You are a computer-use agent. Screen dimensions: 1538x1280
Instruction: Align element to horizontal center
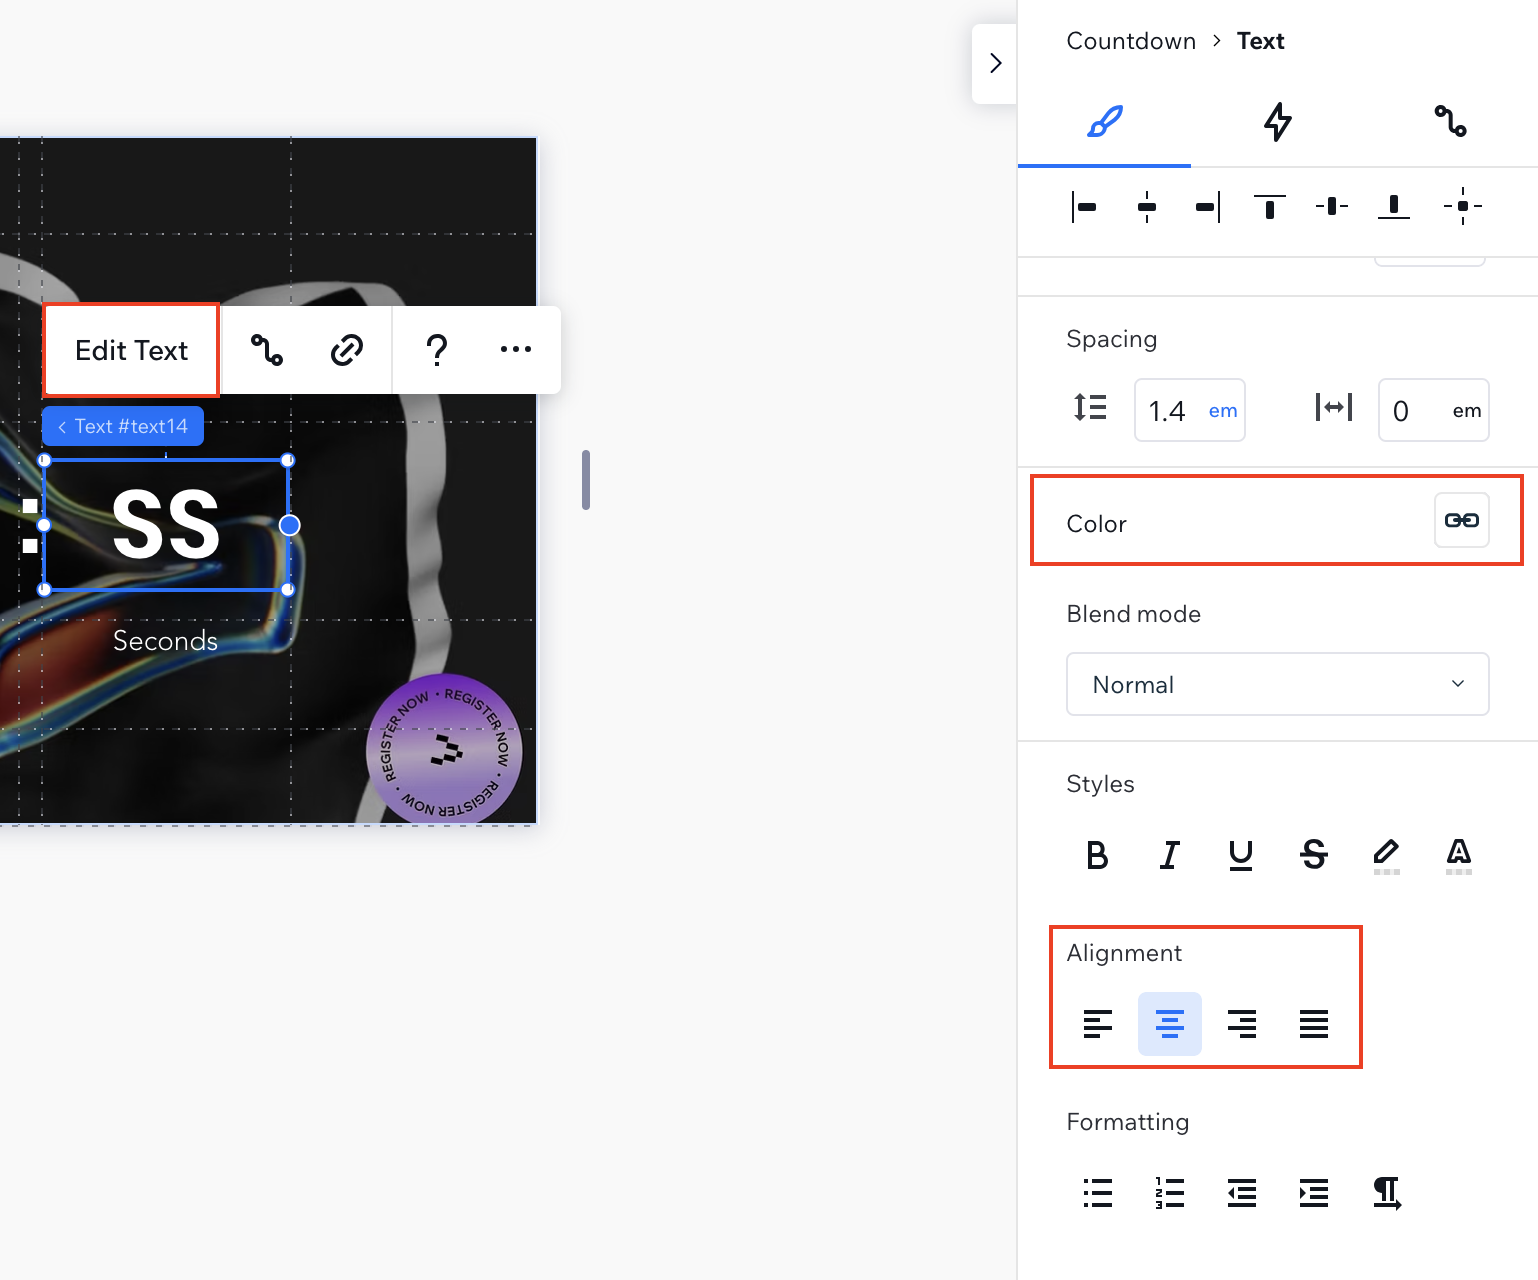coord(1147,207)
